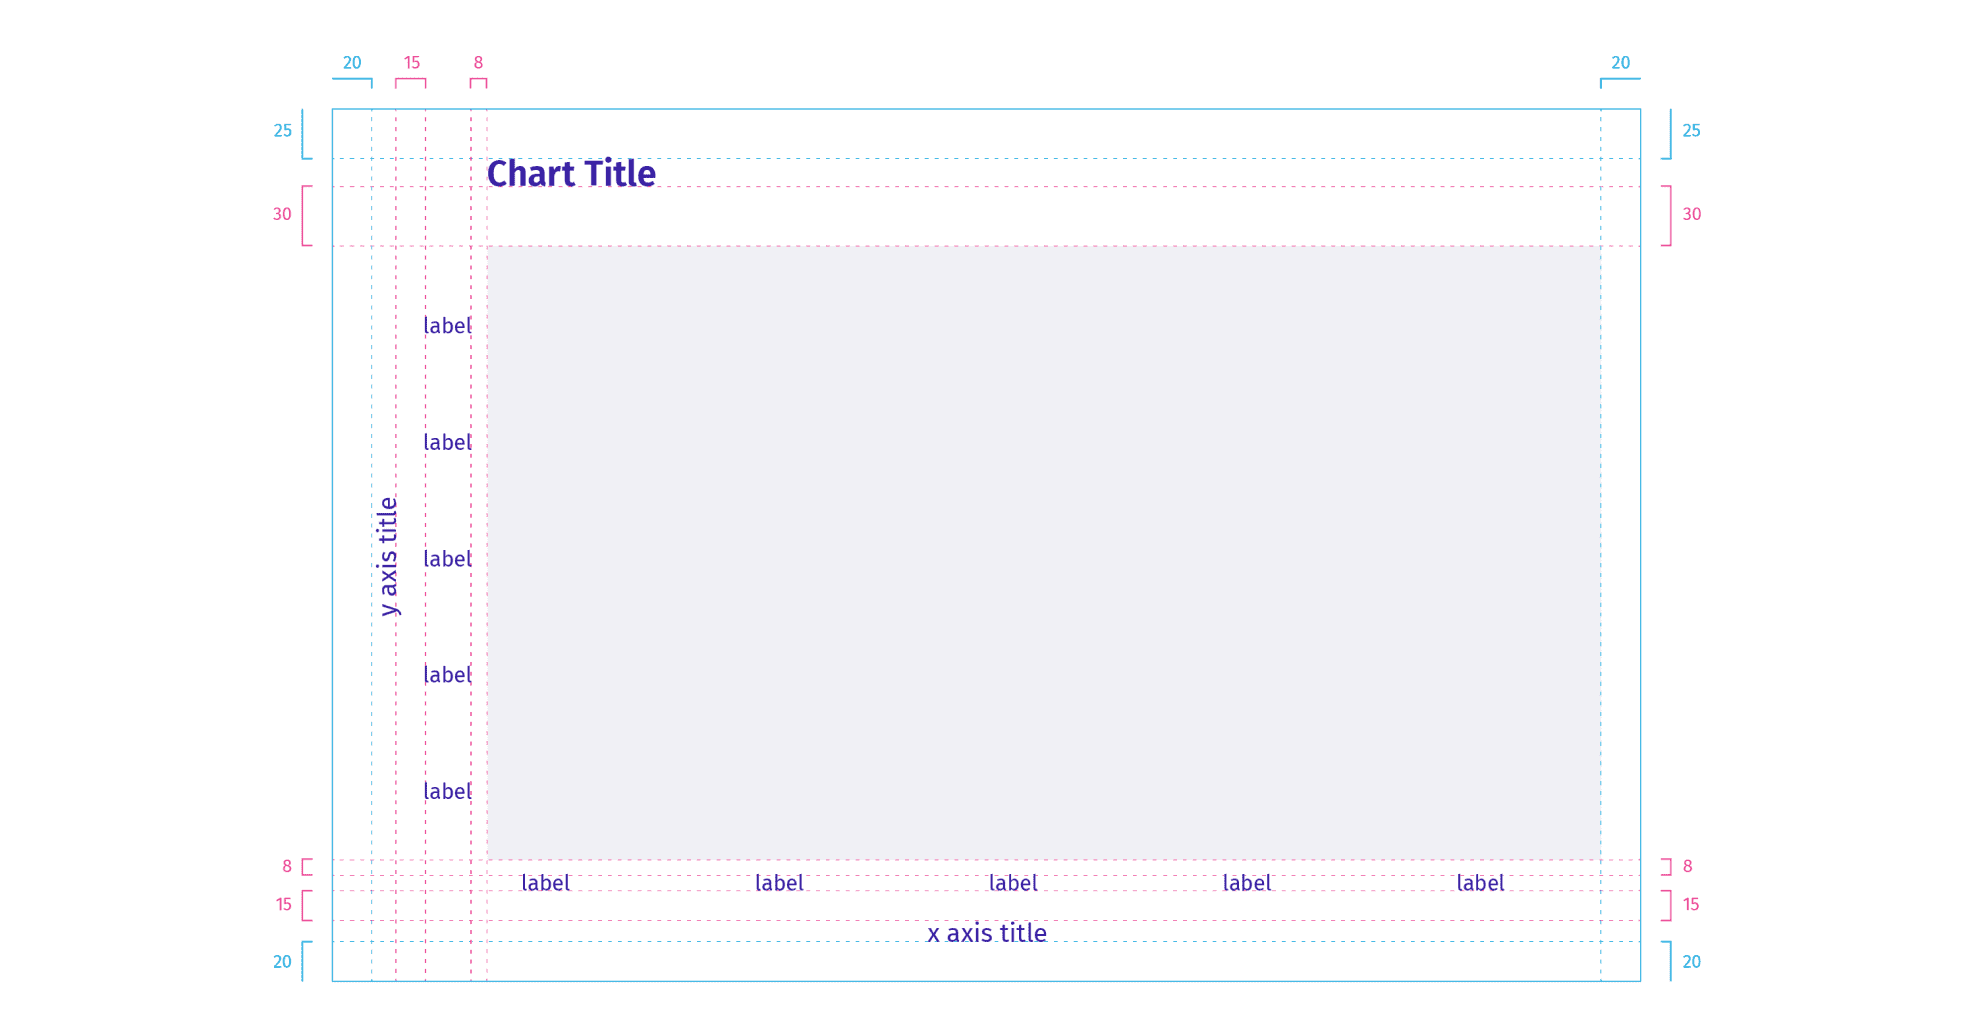Click the pink 30 measurement on right side
Screen dimensions: 1976x1034
1691,214
